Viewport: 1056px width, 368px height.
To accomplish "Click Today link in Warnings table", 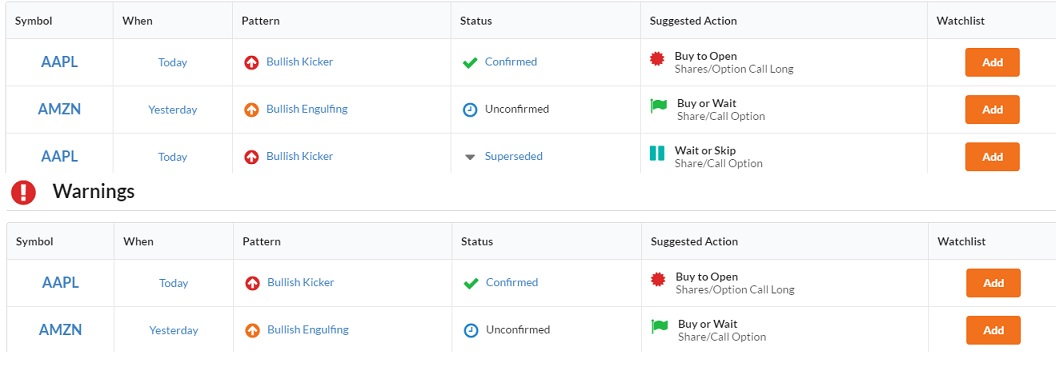I will (x=173, y=283).
